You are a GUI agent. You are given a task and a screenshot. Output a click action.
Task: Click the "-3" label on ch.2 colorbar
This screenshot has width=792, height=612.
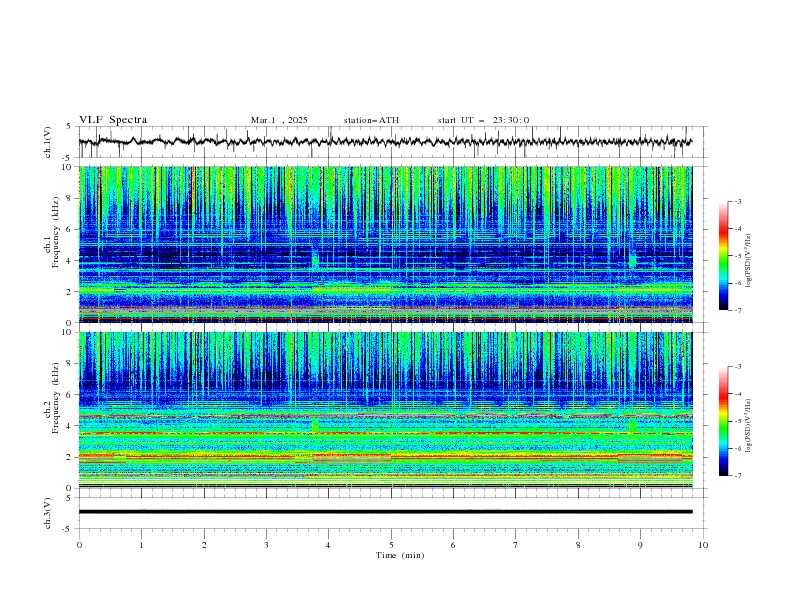click(x=737, y=367)
